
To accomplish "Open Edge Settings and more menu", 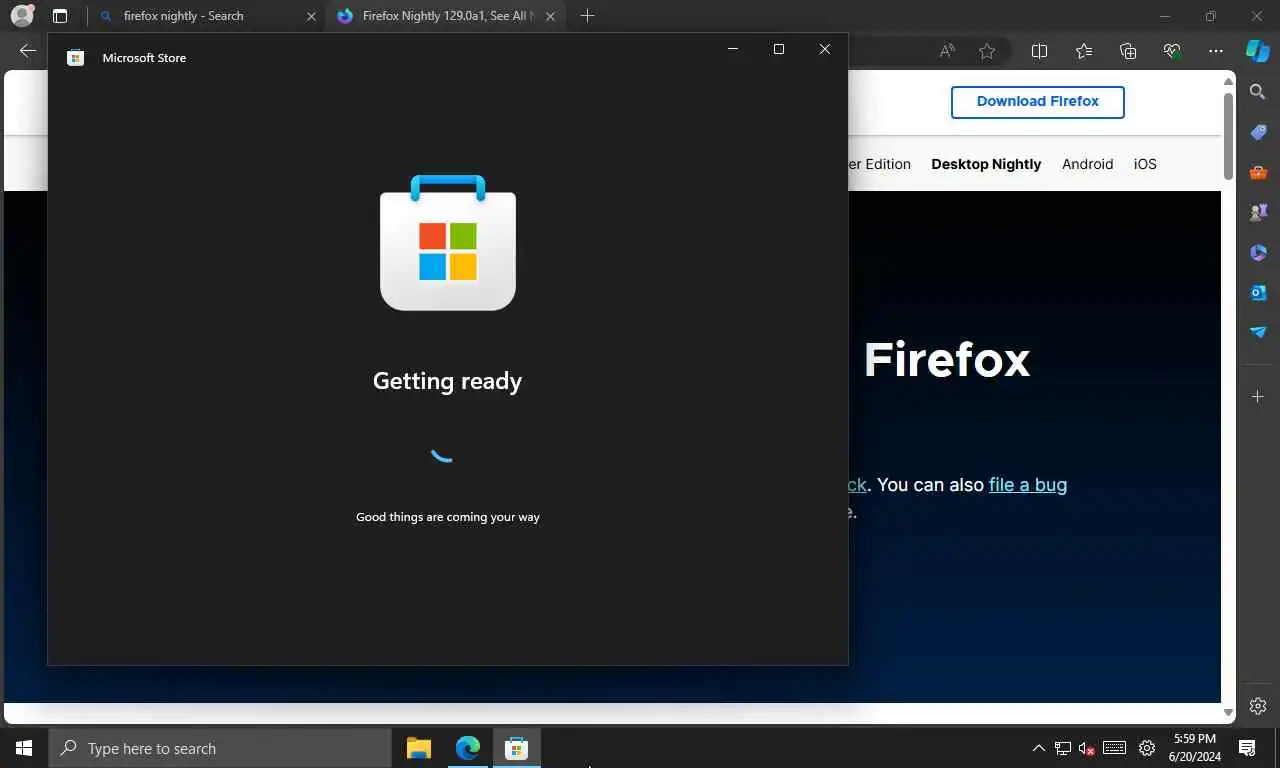I will point(1216,51).
